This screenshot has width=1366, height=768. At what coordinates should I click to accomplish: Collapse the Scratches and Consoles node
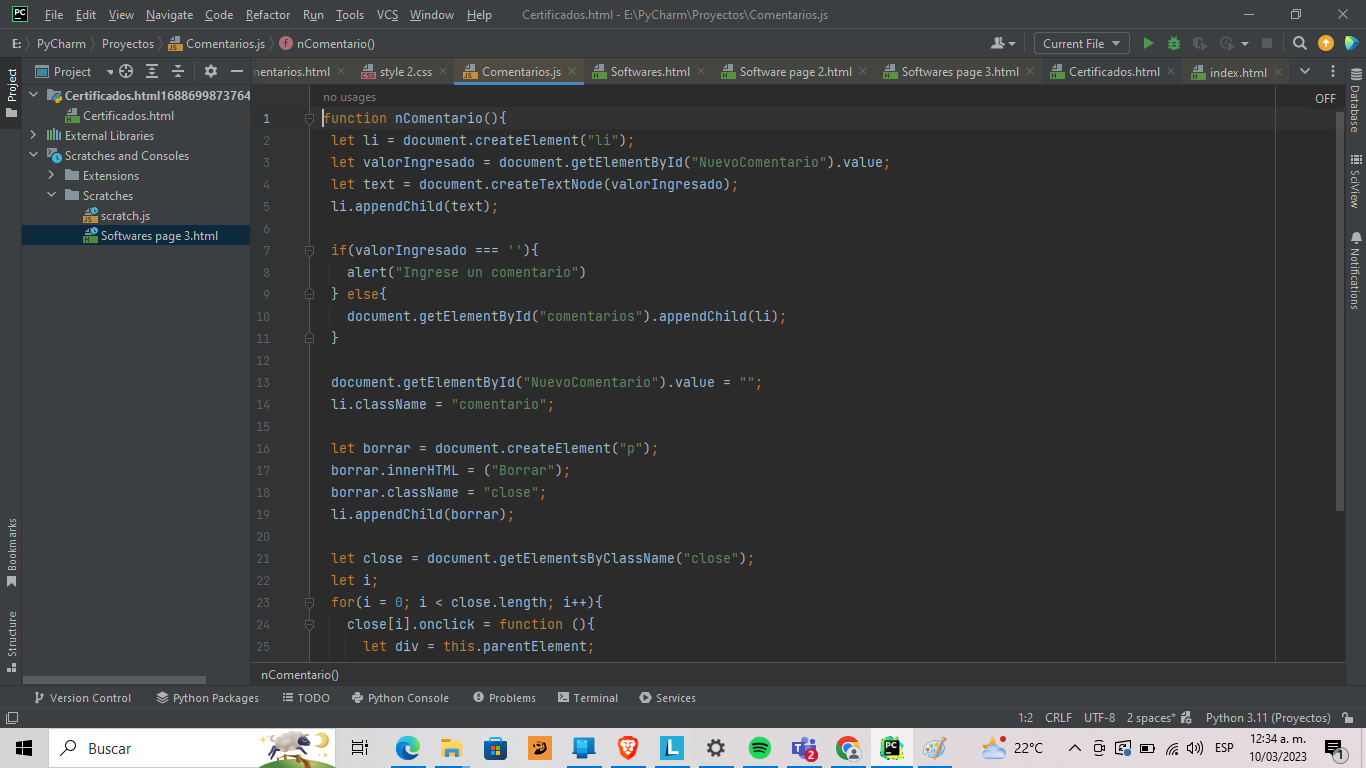coord(33,155)
